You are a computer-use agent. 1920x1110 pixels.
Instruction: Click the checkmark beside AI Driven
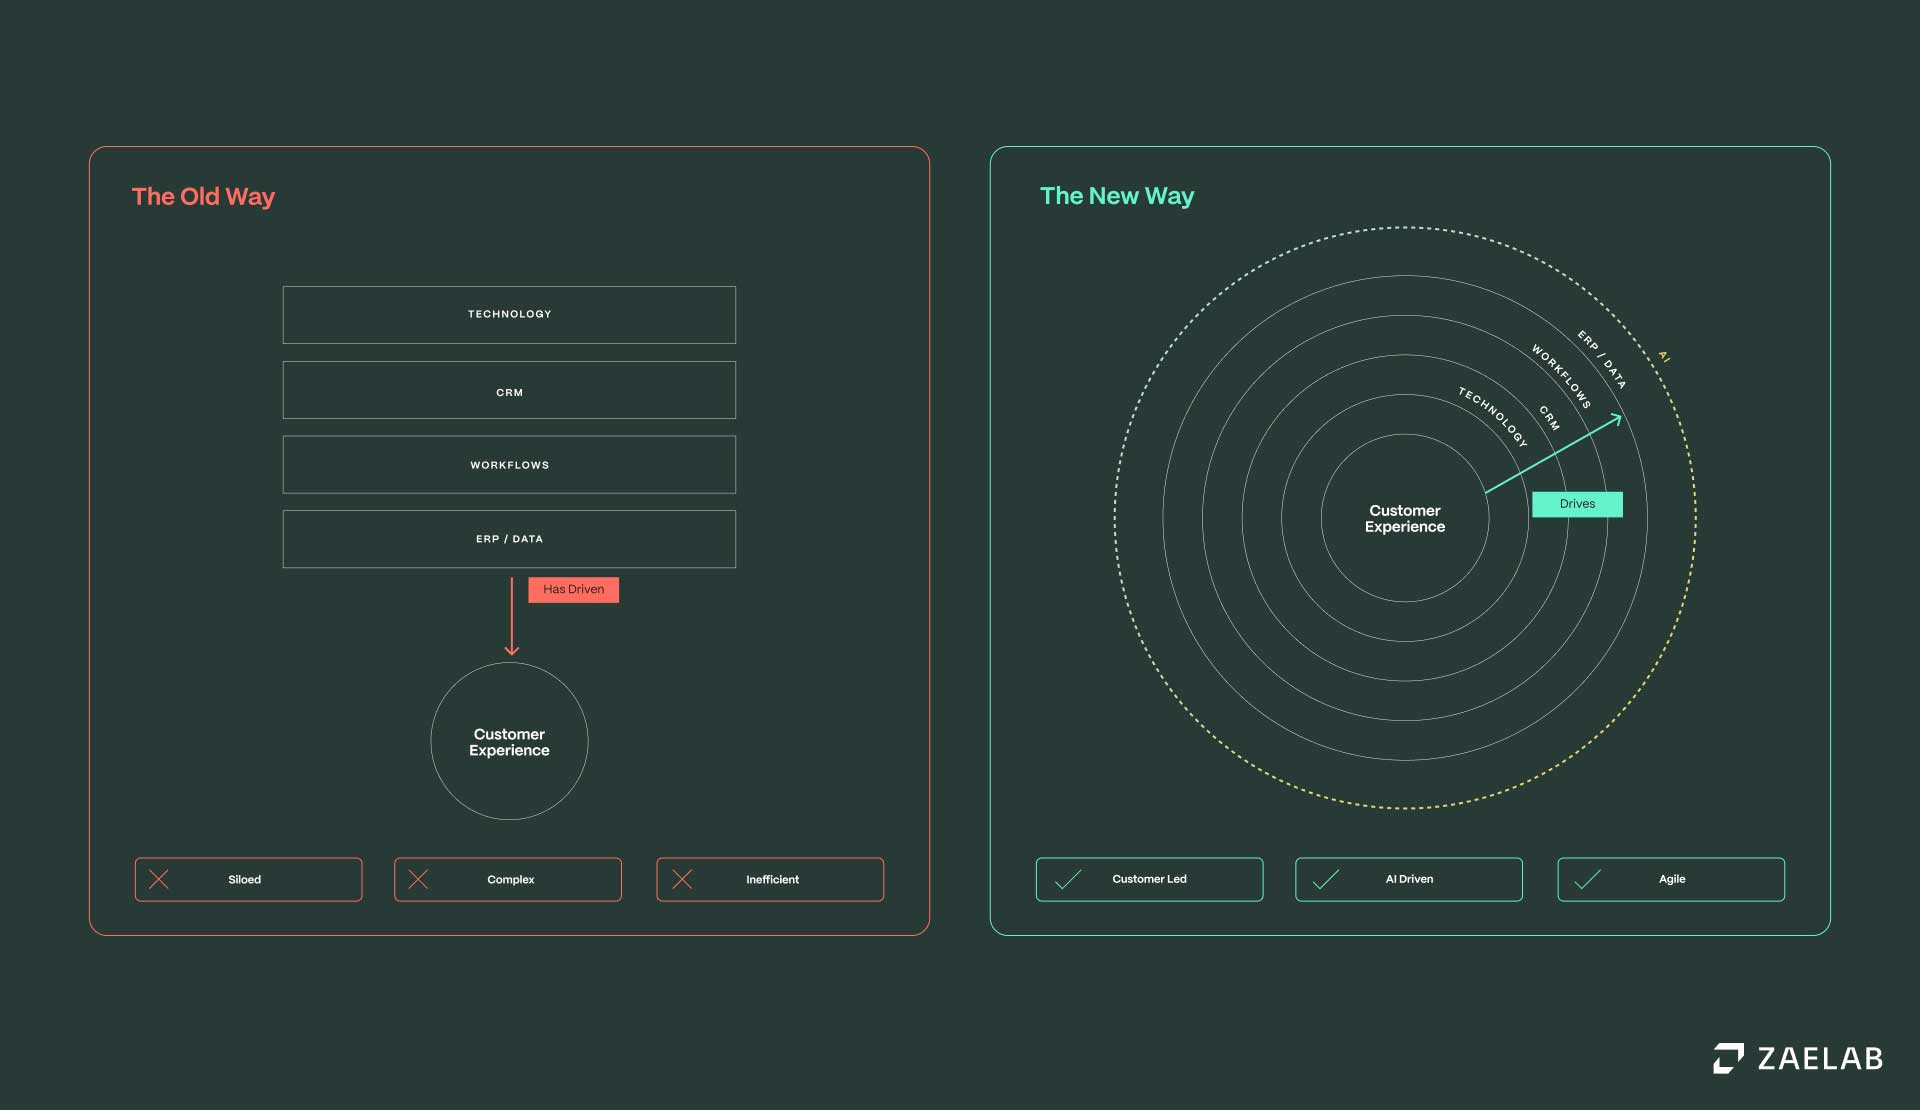(x=1325, y=880)
